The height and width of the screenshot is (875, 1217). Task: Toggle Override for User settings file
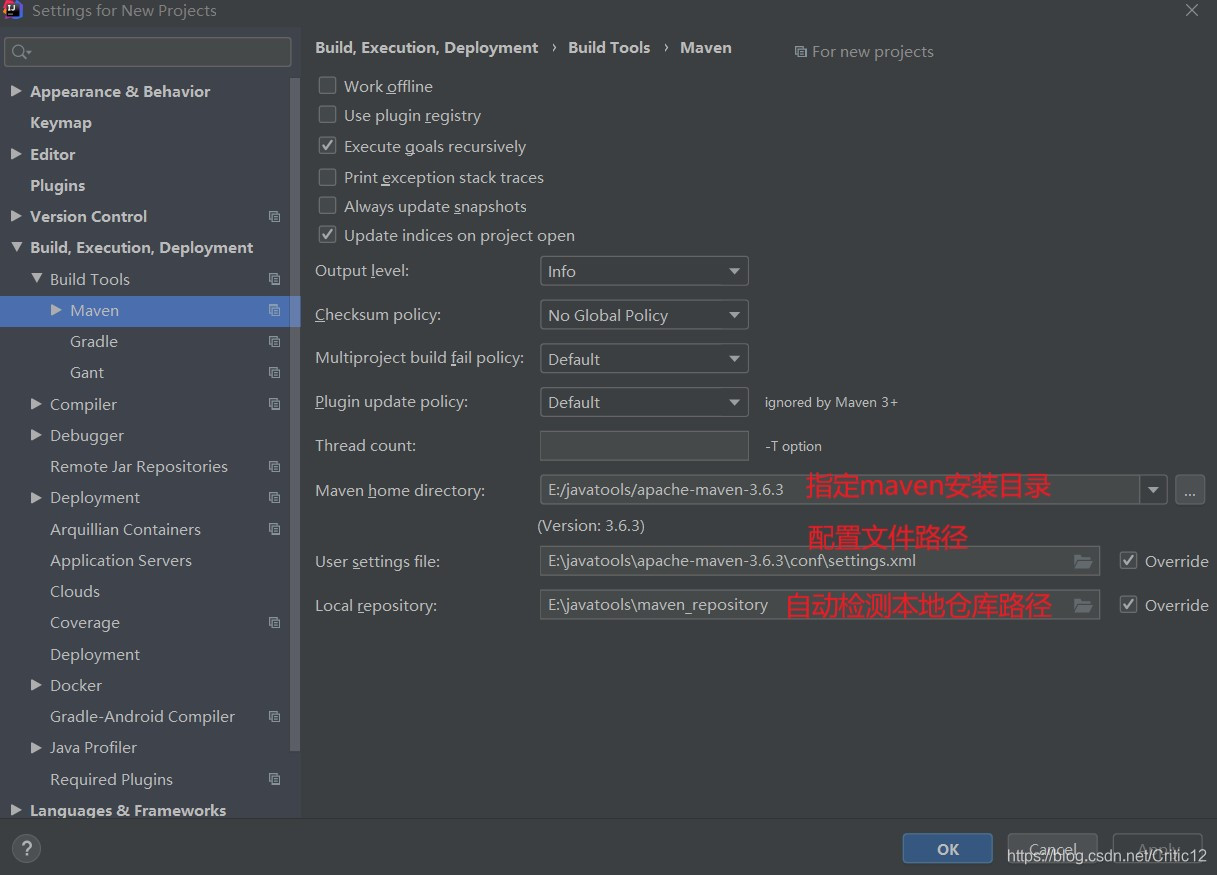point(1128,561)
